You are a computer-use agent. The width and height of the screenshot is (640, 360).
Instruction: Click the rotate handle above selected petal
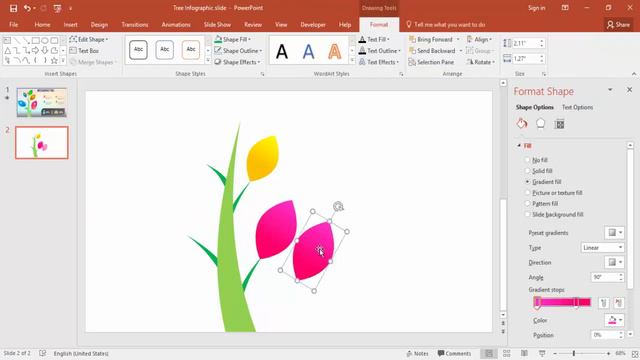click(338, 207)
